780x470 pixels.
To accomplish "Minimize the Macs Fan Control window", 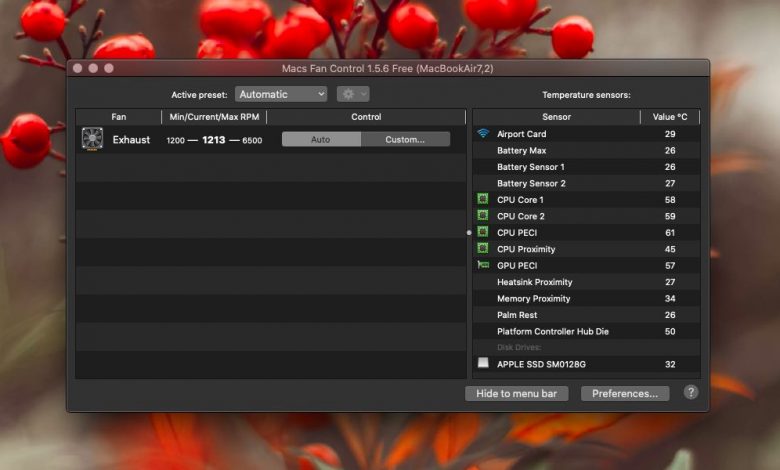I will (x=93, y=68).
